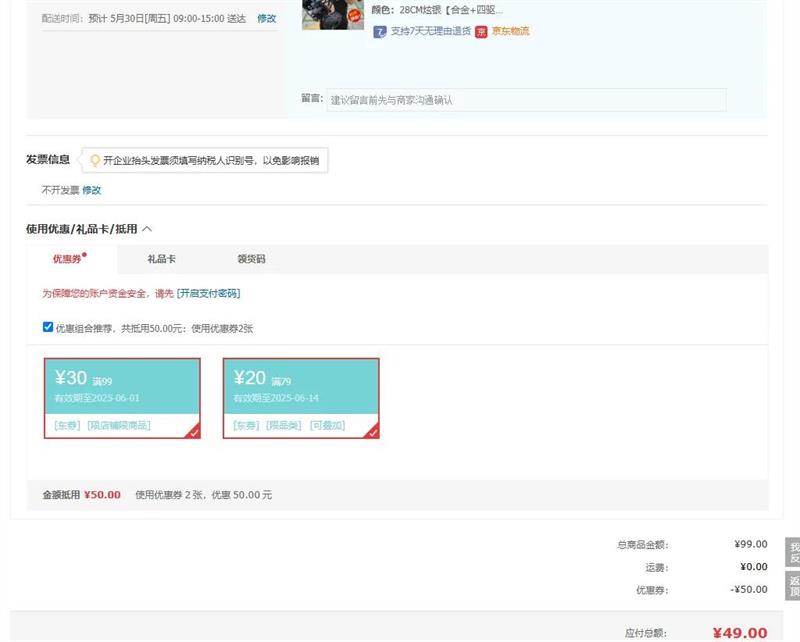Collapse the 使用优惠/礼品卡/抵用 section
800x642 pixels.
147,229
